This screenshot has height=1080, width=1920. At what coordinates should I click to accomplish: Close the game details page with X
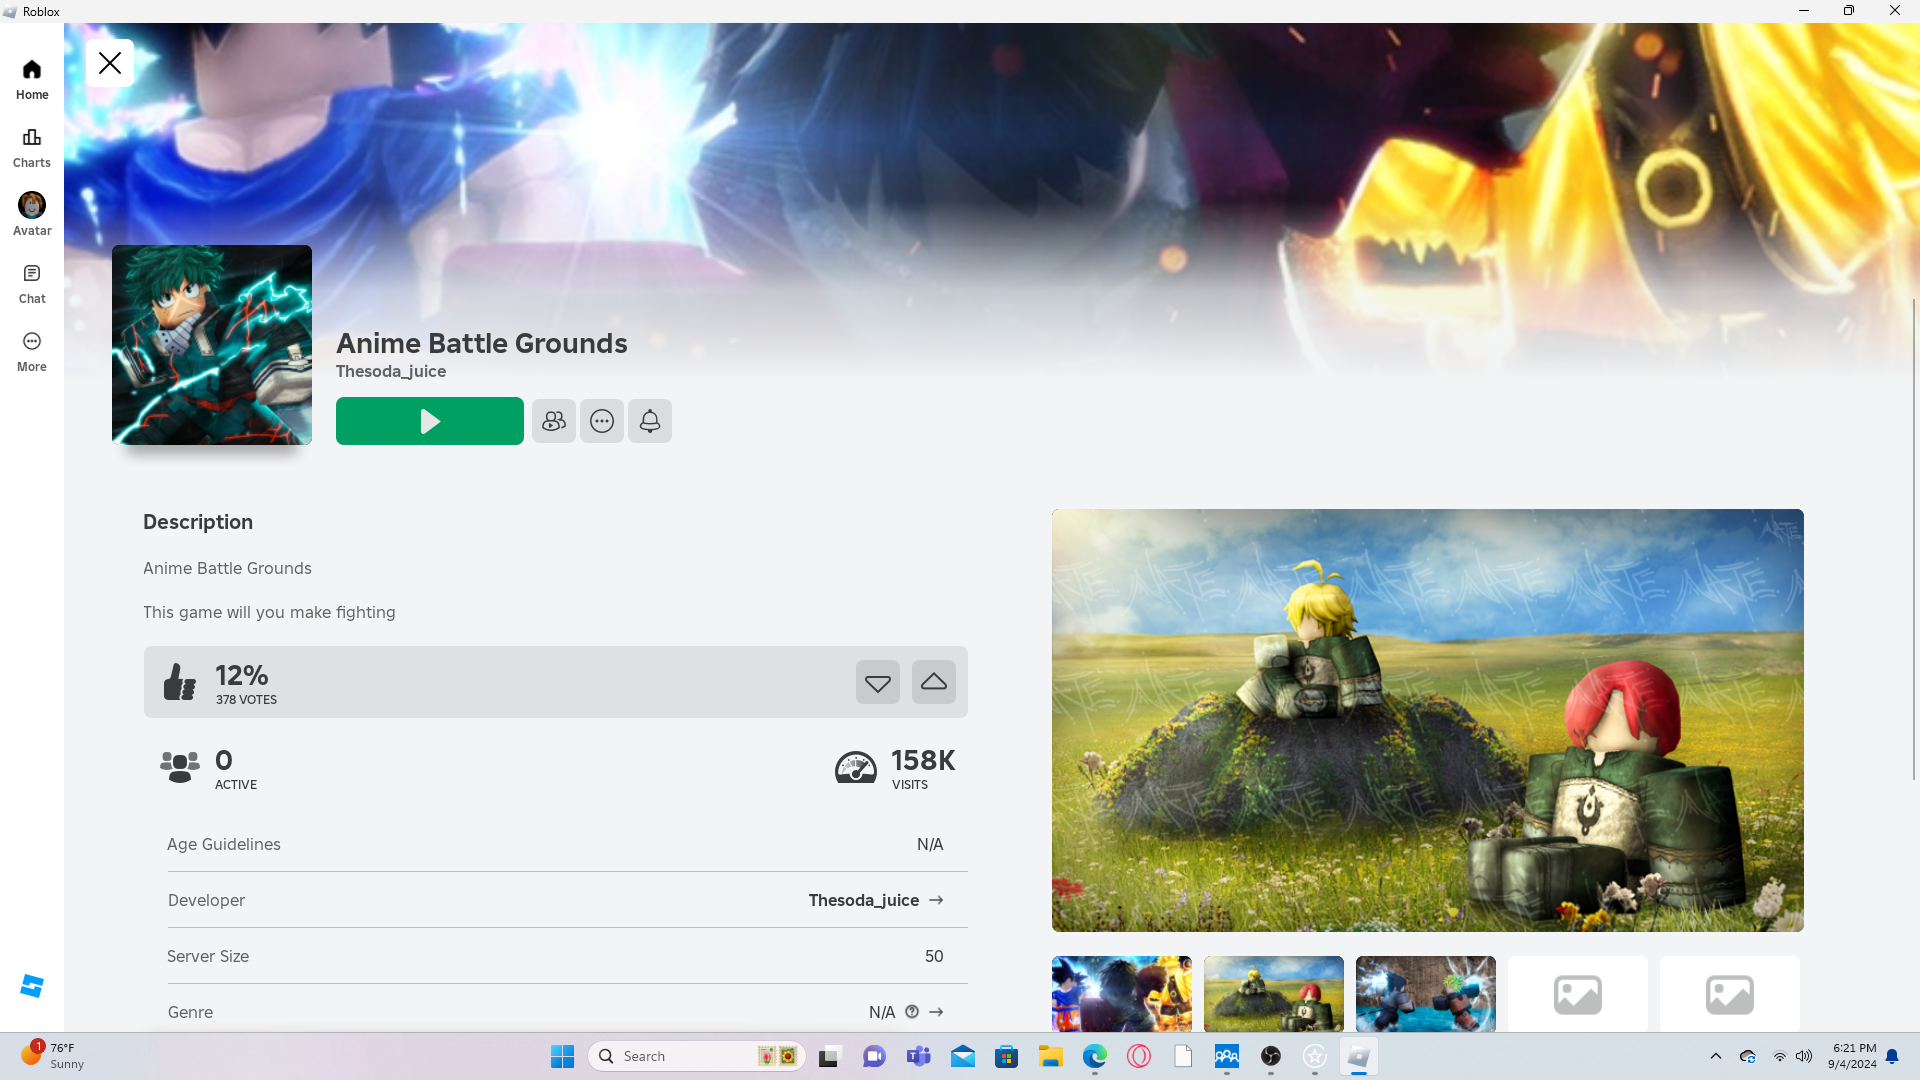110,63
